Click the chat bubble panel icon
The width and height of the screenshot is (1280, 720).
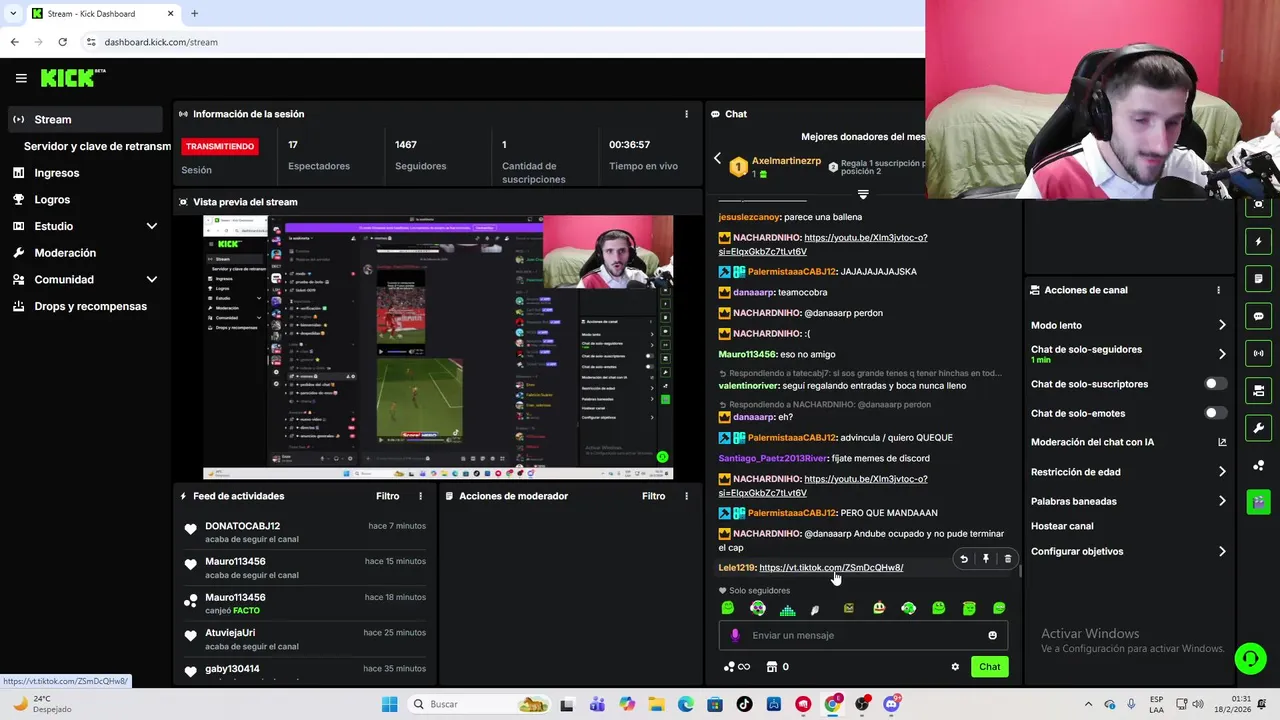click(1259, 316)
